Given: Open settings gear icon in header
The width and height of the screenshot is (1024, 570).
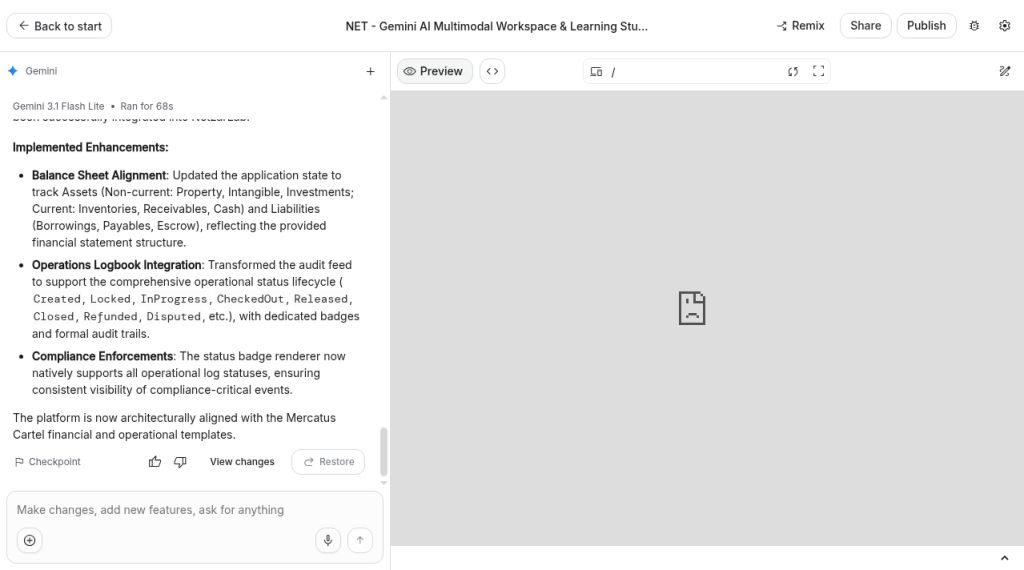Looking at the screenshot, I should [1004, 26].
